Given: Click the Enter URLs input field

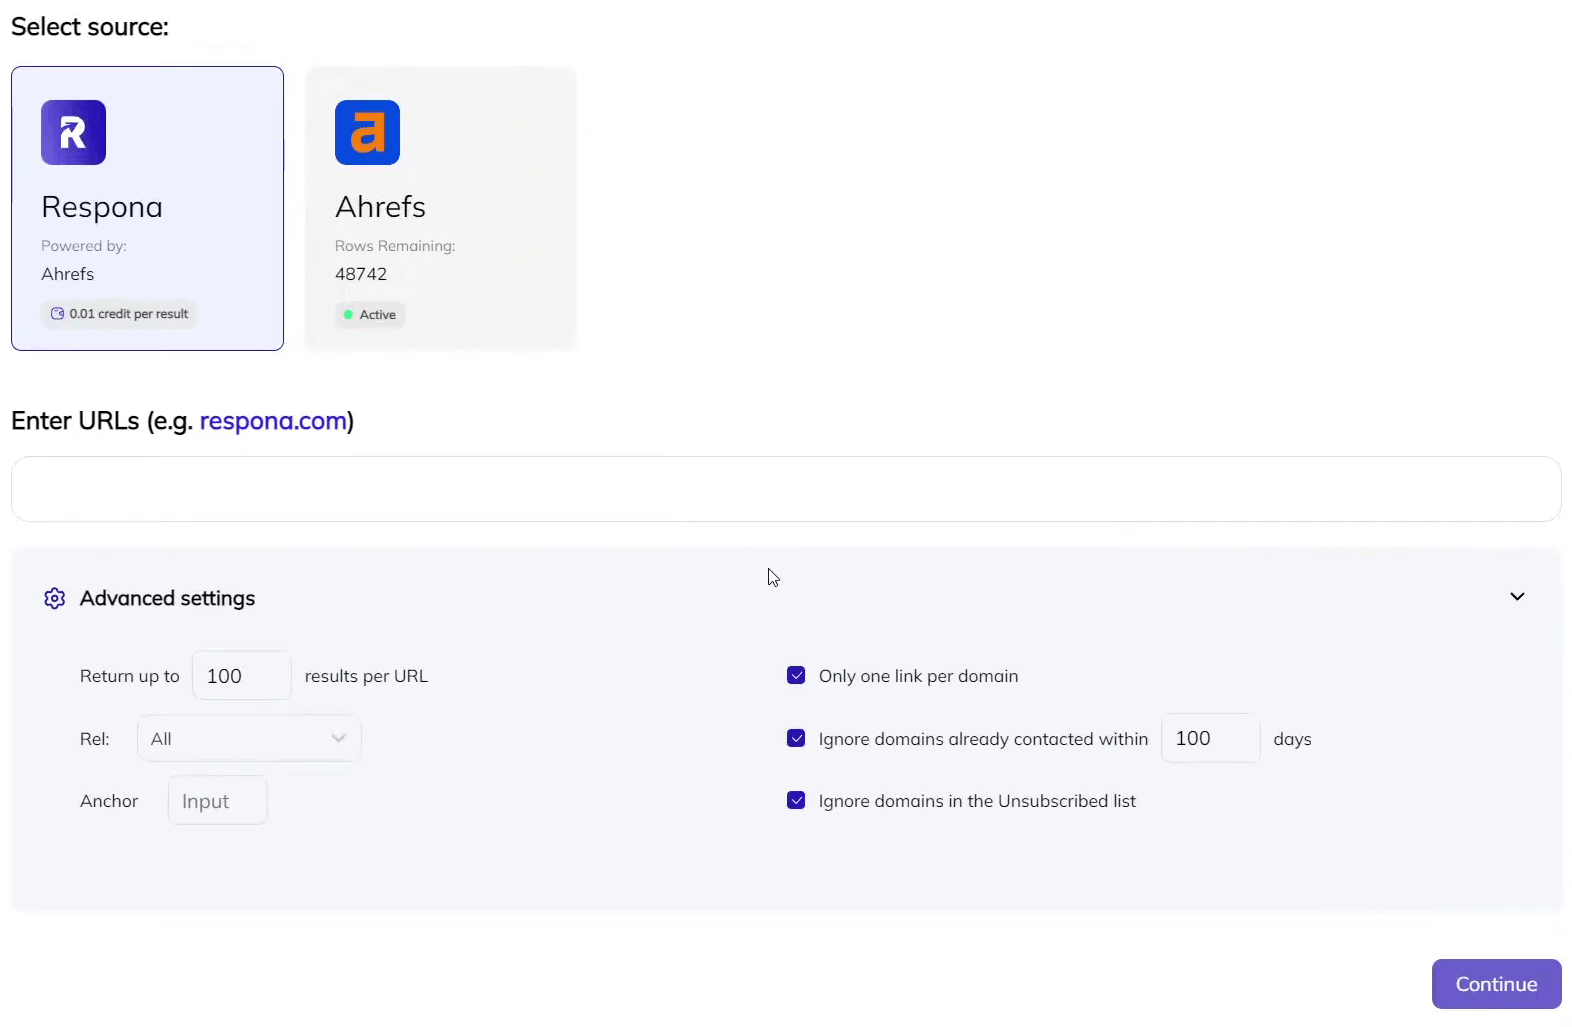Looking at the screenshot, I should tap(786, 489).
